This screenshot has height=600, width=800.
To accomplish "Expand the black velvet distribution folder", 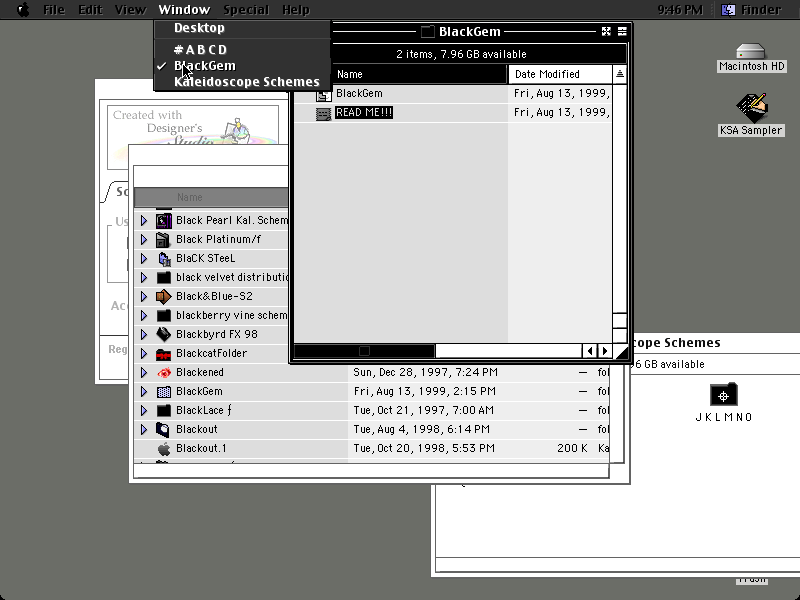I will click(144, 278).
